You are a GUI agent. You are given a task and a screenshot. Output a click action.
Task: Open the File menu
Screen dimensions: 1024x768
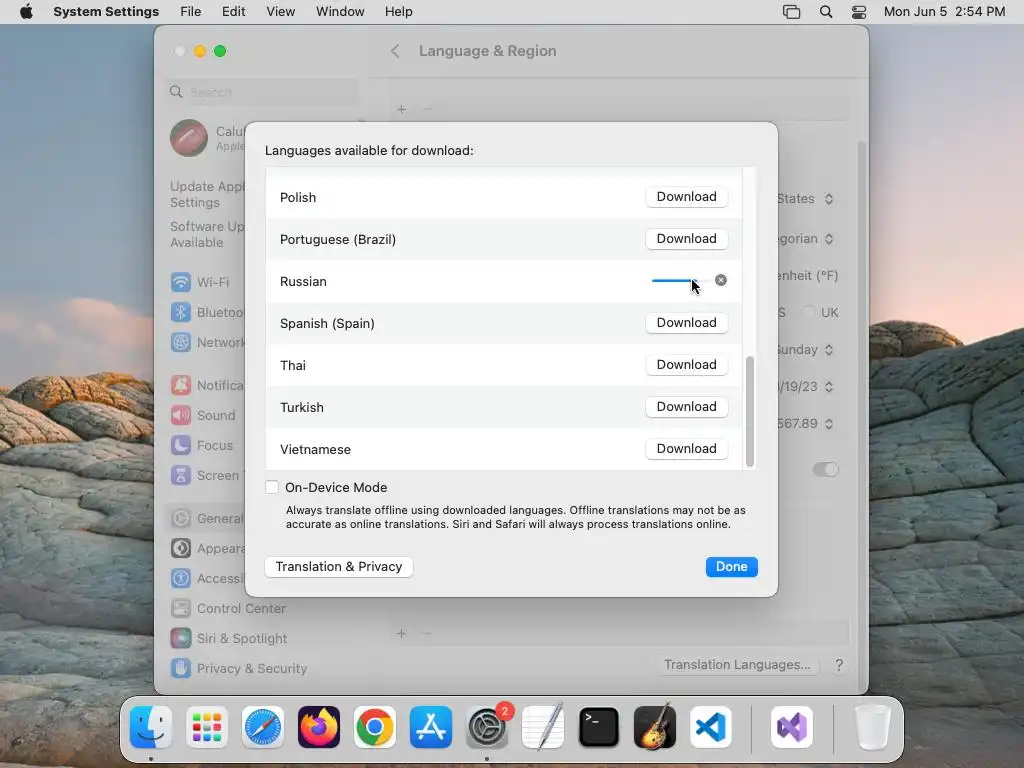click(x=191, y=12)
